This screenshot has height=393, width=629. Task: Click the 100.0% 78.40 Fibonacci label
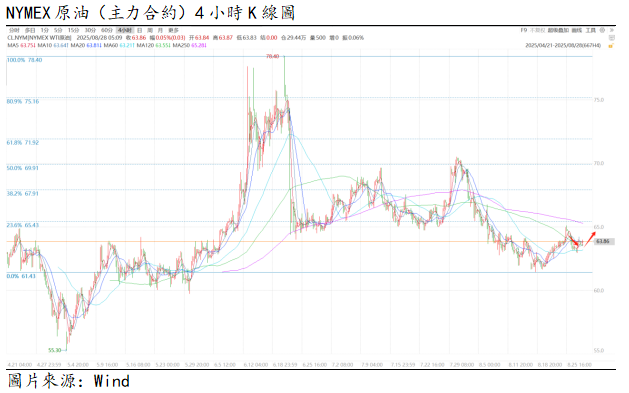click(x=24, y=60)
